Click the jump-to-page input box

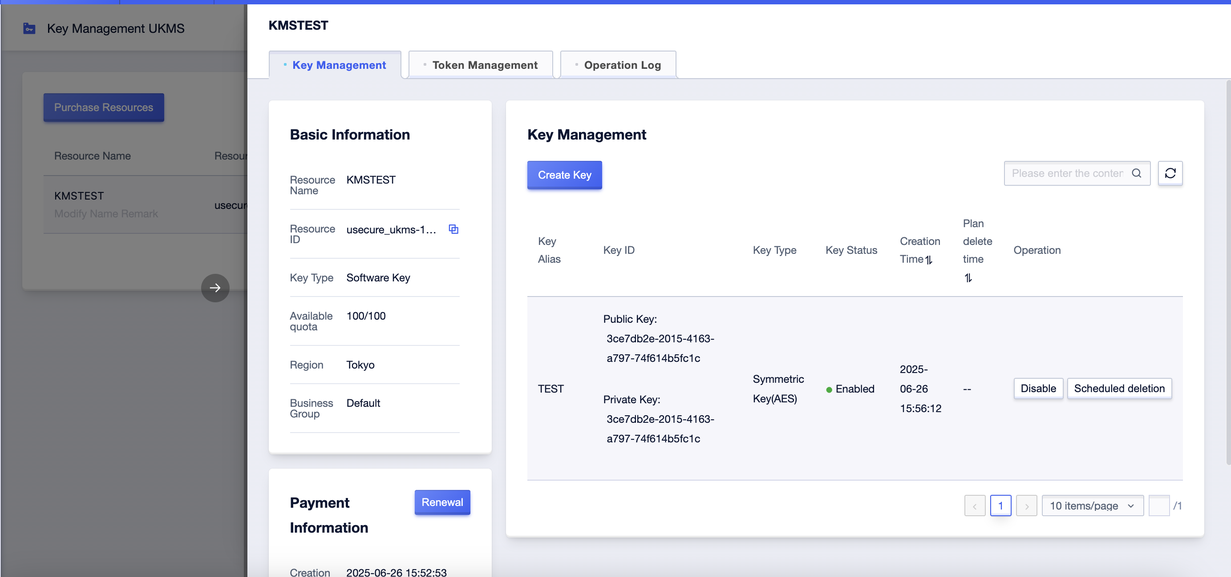click(1159, 506)
